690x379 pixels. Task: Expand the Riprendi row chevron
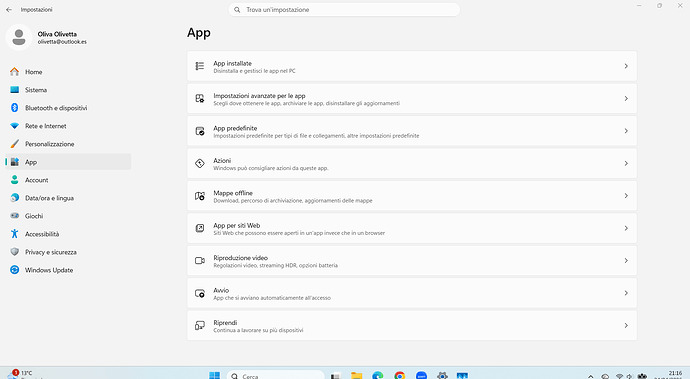pyautogui.click(x=626, y=325)
